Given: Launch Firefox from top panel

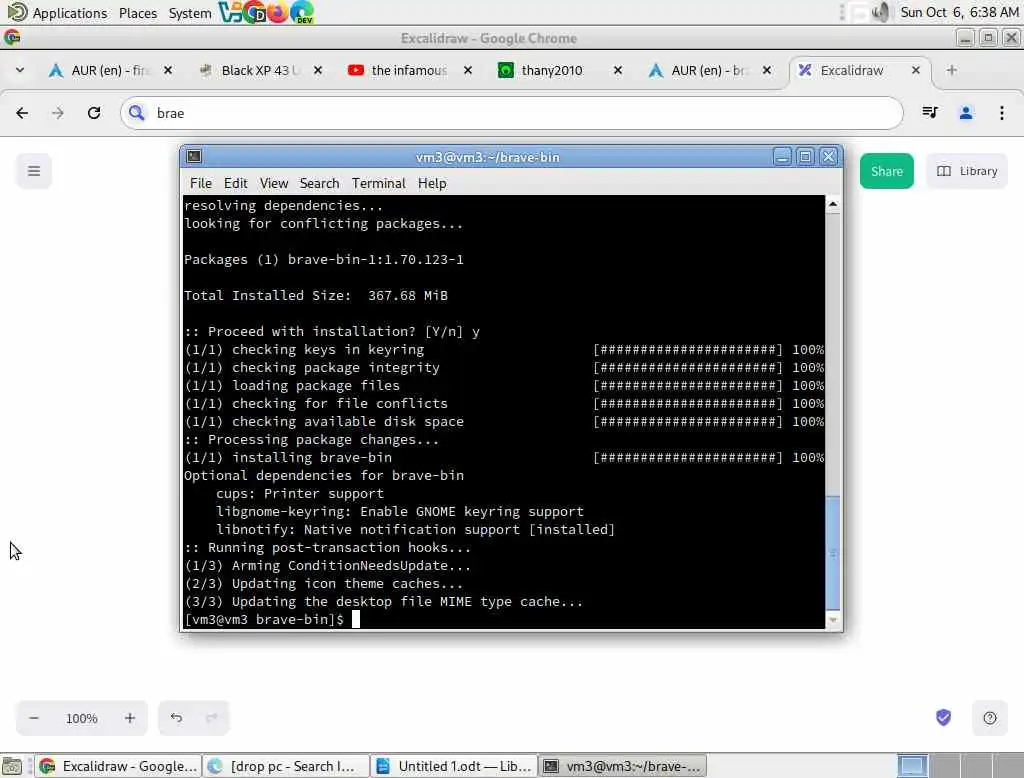Looking at the screenshot, I should 278,12.
